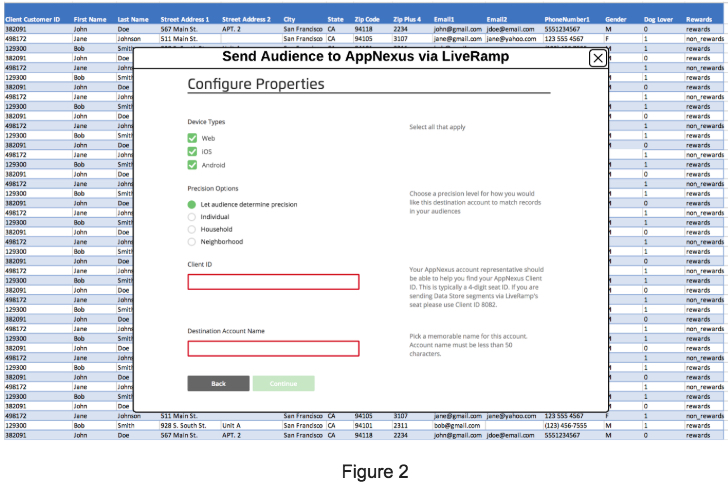The width and height of the screenshot is (728, 486).
Task: Click the Zip Code column header
Action: tap(367, 19)
